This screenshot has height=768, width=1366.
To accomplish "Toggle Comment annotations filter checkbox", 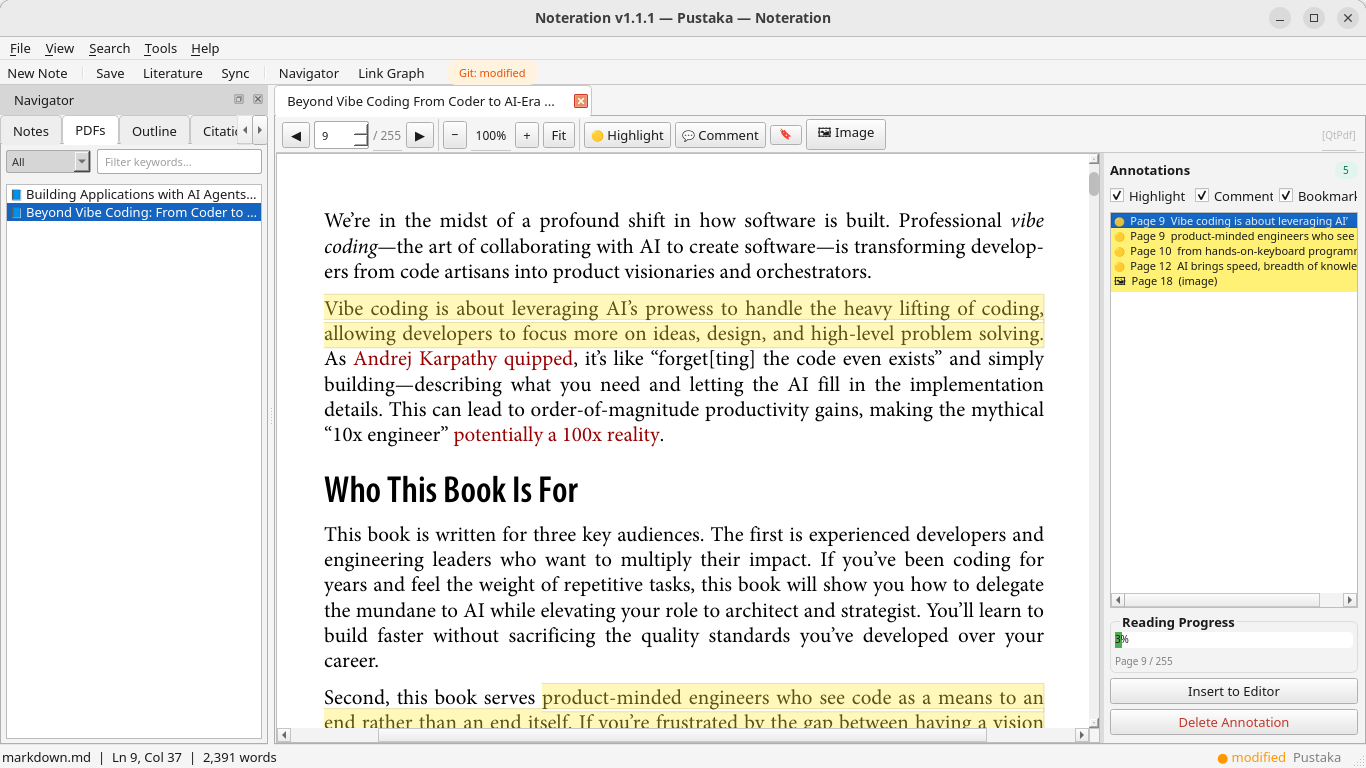I will tap(1202, 196).
